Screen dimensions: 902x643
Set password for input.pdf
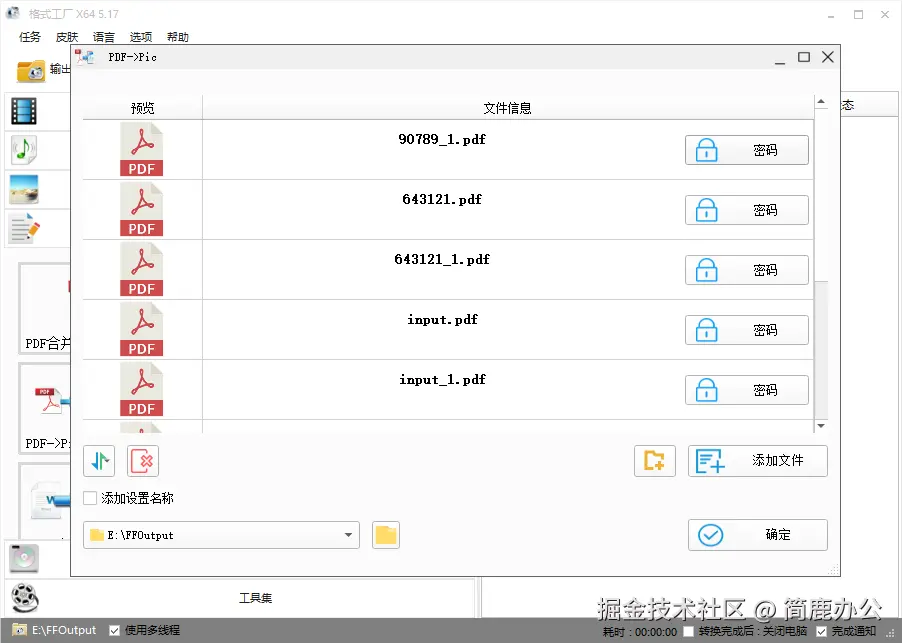746,329
